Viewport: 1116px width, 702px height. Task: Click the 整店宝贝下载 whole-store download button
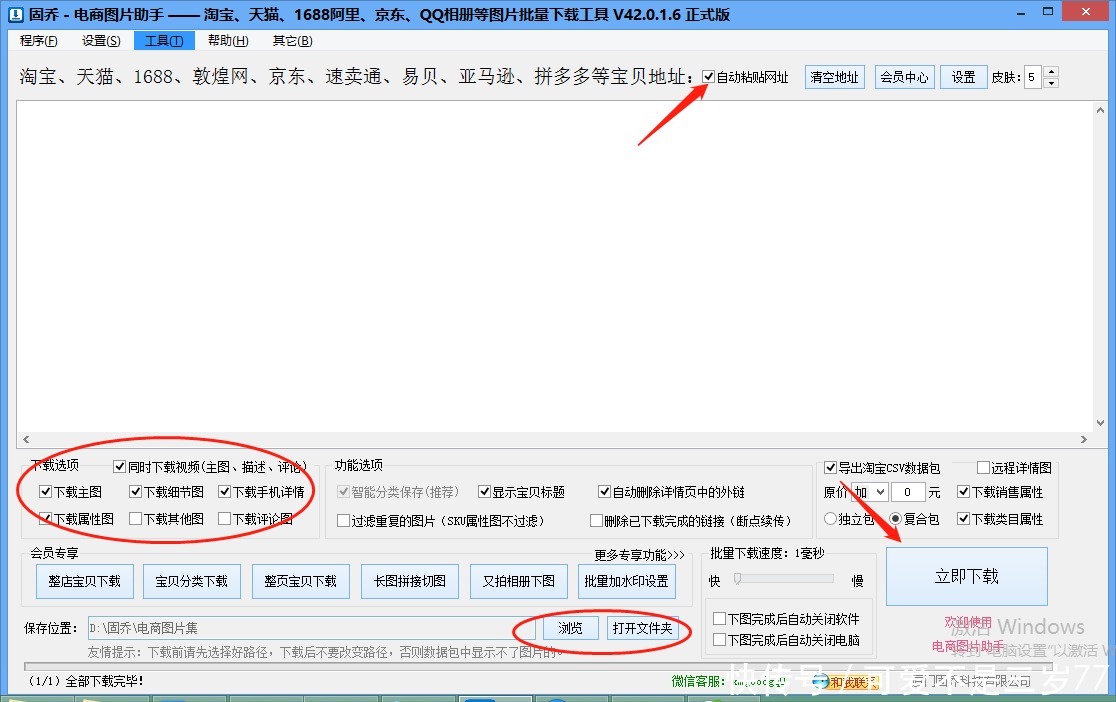point(84,581)
